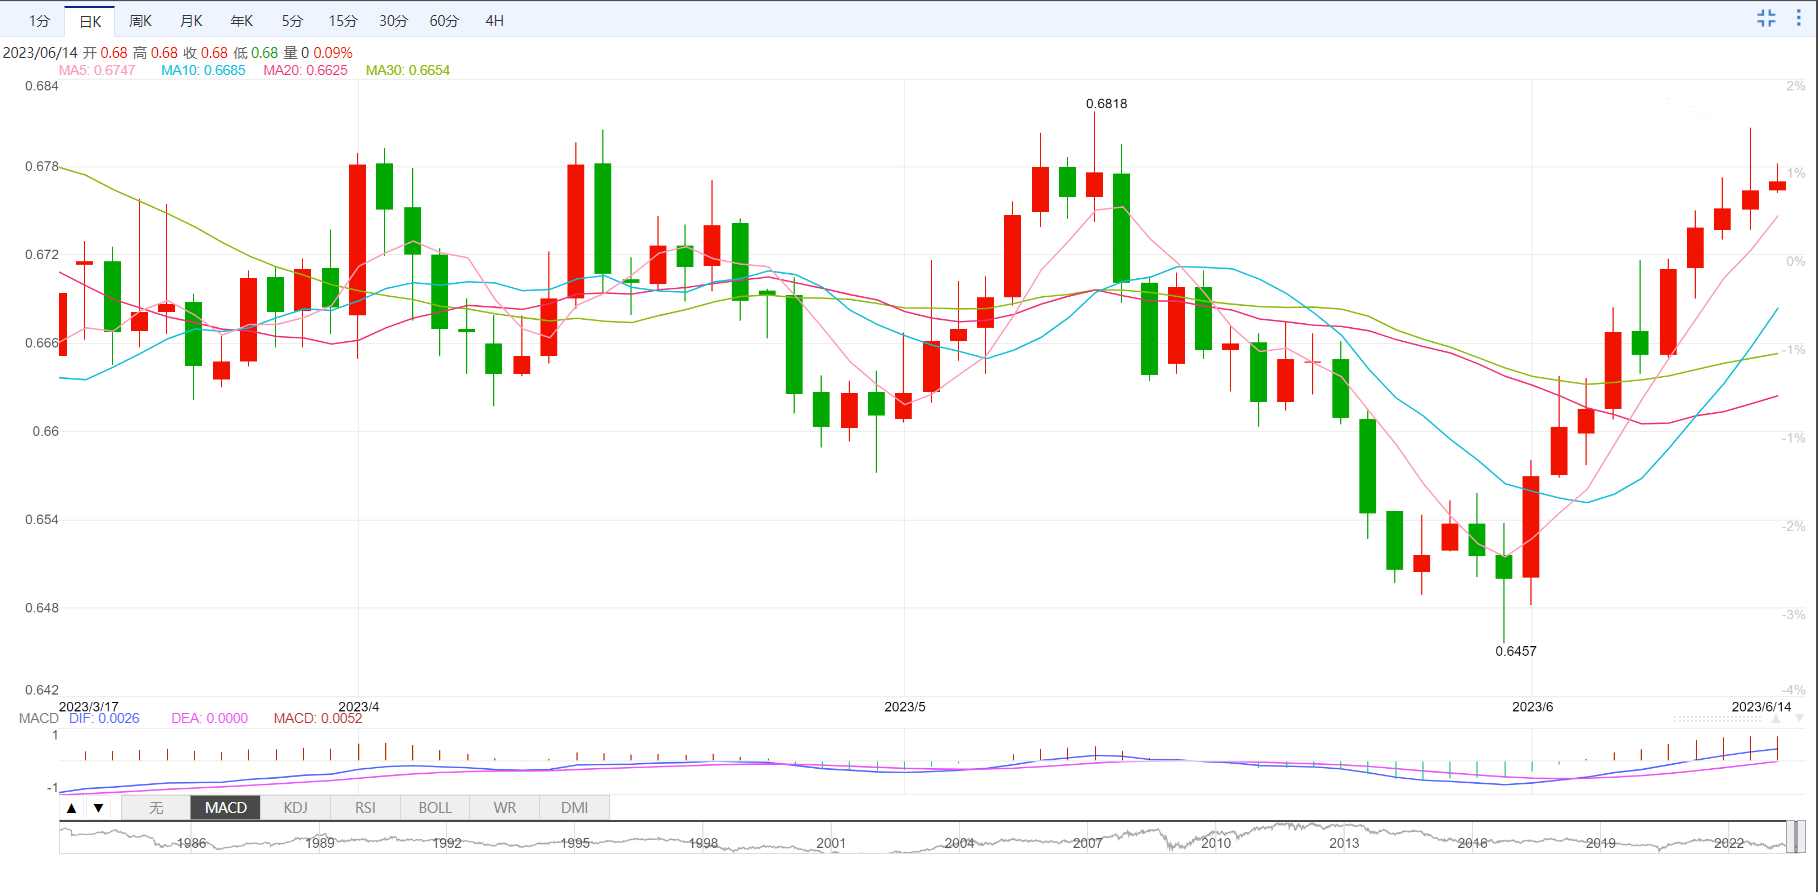Viewport: 1818px width, 892px height.
Task: Click the gray up triangle under 2023/6/14
Action: click(1776, 719)
